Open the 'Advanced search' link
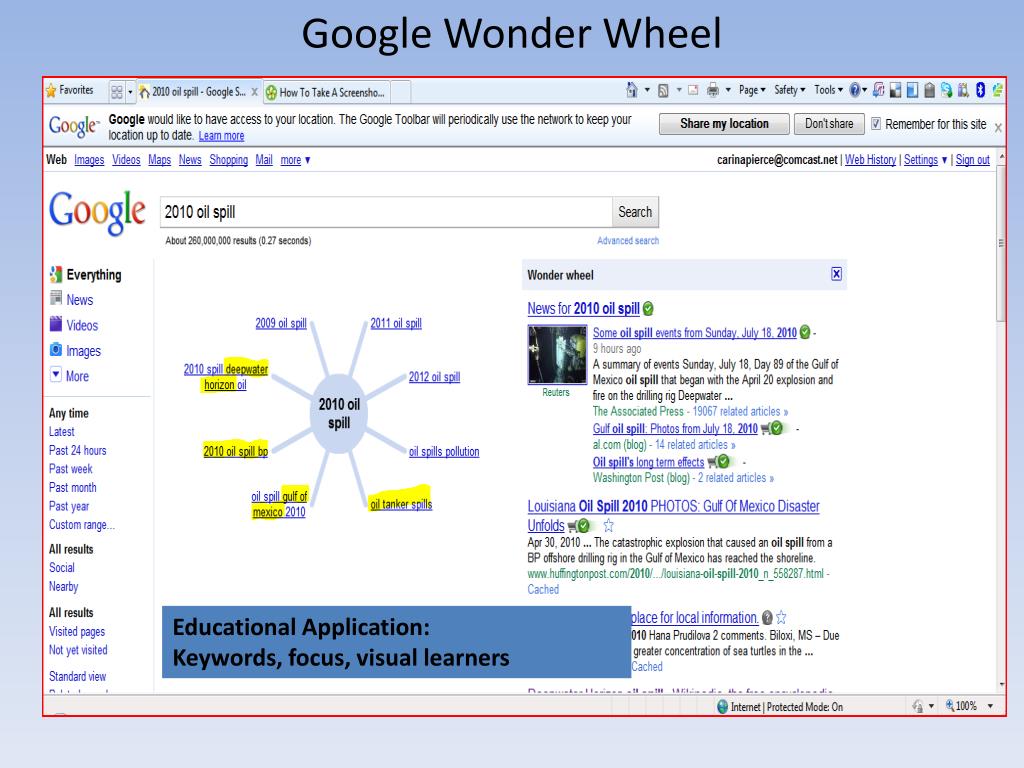The height and width of the screenshot is (768, 1024). point(628,240)
